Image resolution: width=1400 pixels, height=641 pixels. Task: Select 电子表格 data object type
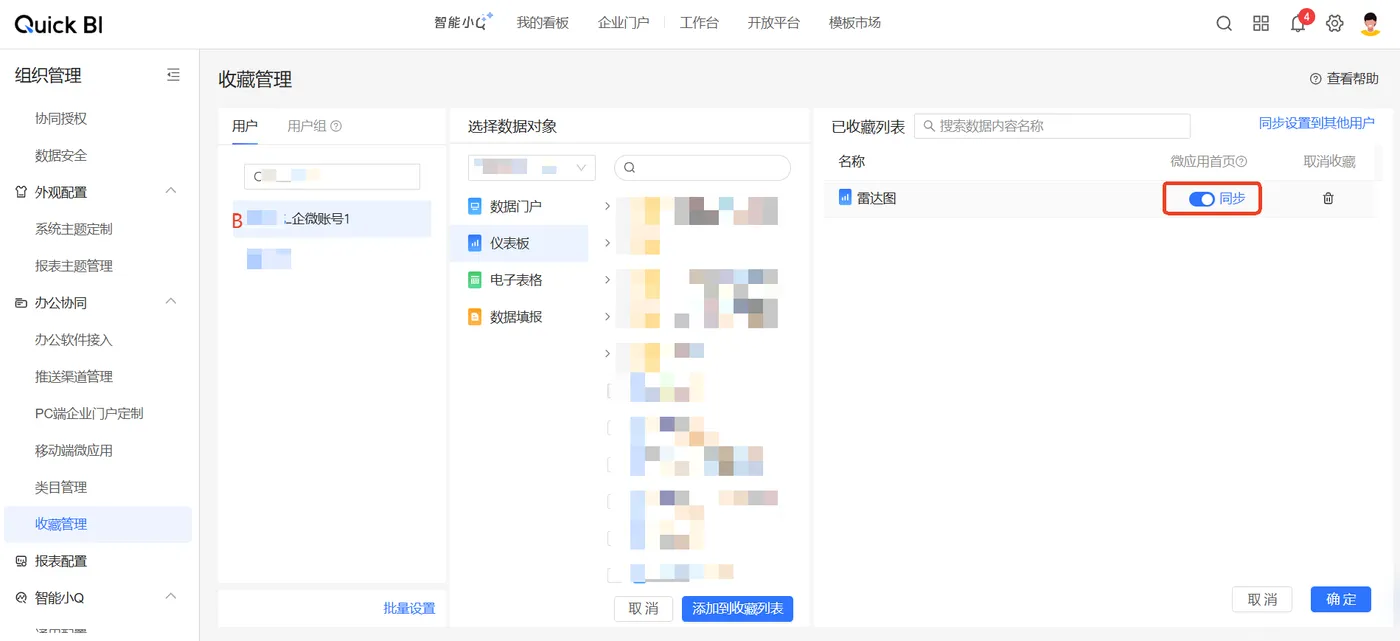tap(516, 280)
